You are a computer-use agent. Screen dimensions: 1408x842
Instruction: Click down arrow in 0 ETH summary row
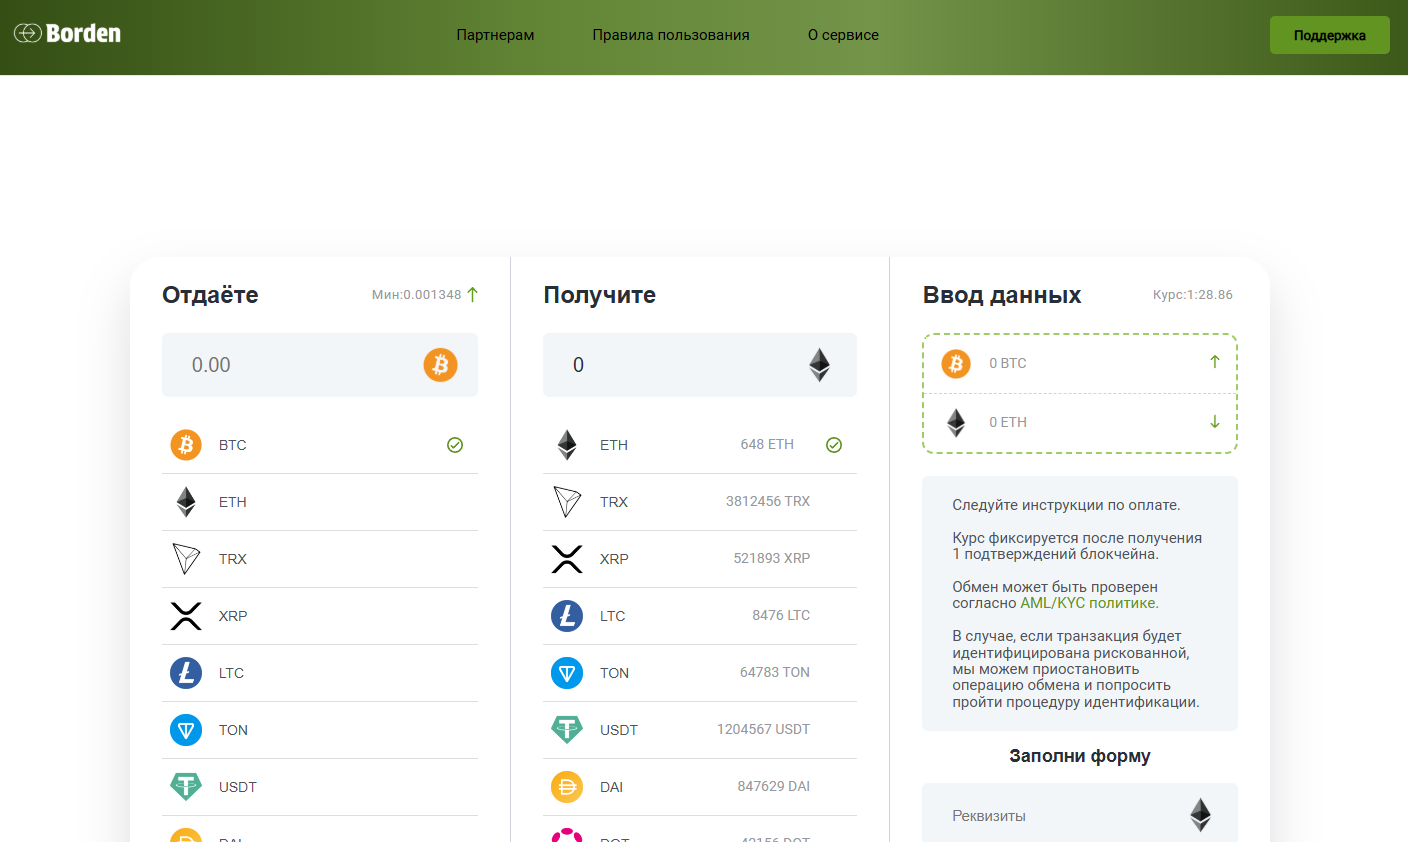1214,422
